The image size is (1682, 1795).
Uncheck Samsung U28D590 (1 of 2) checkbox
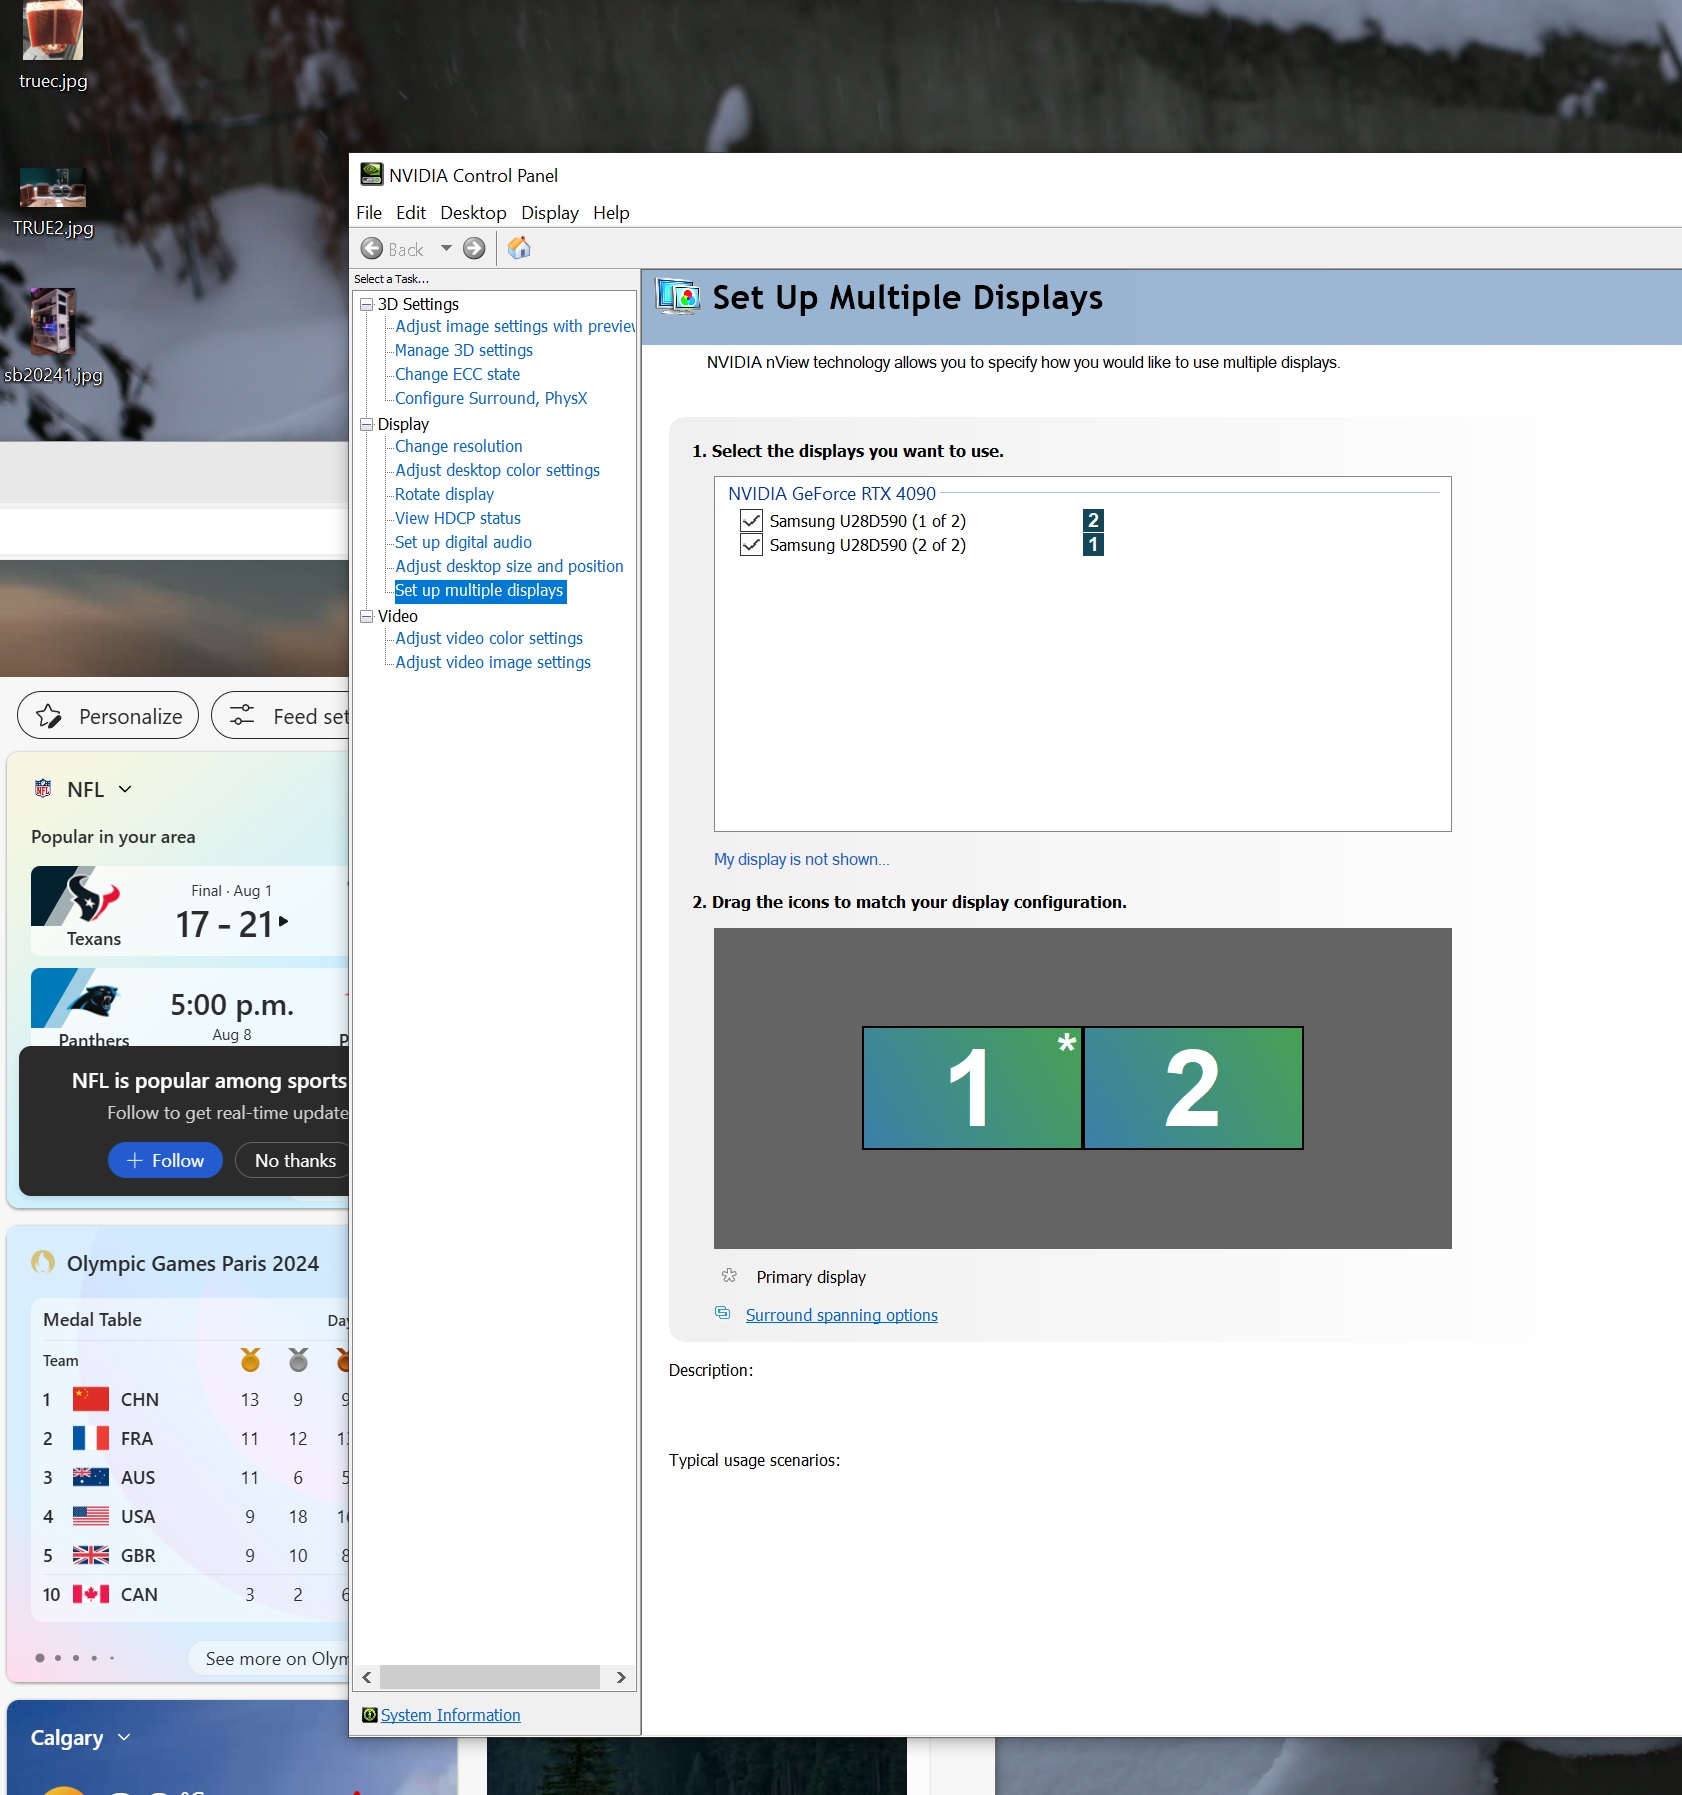point(751,521)
